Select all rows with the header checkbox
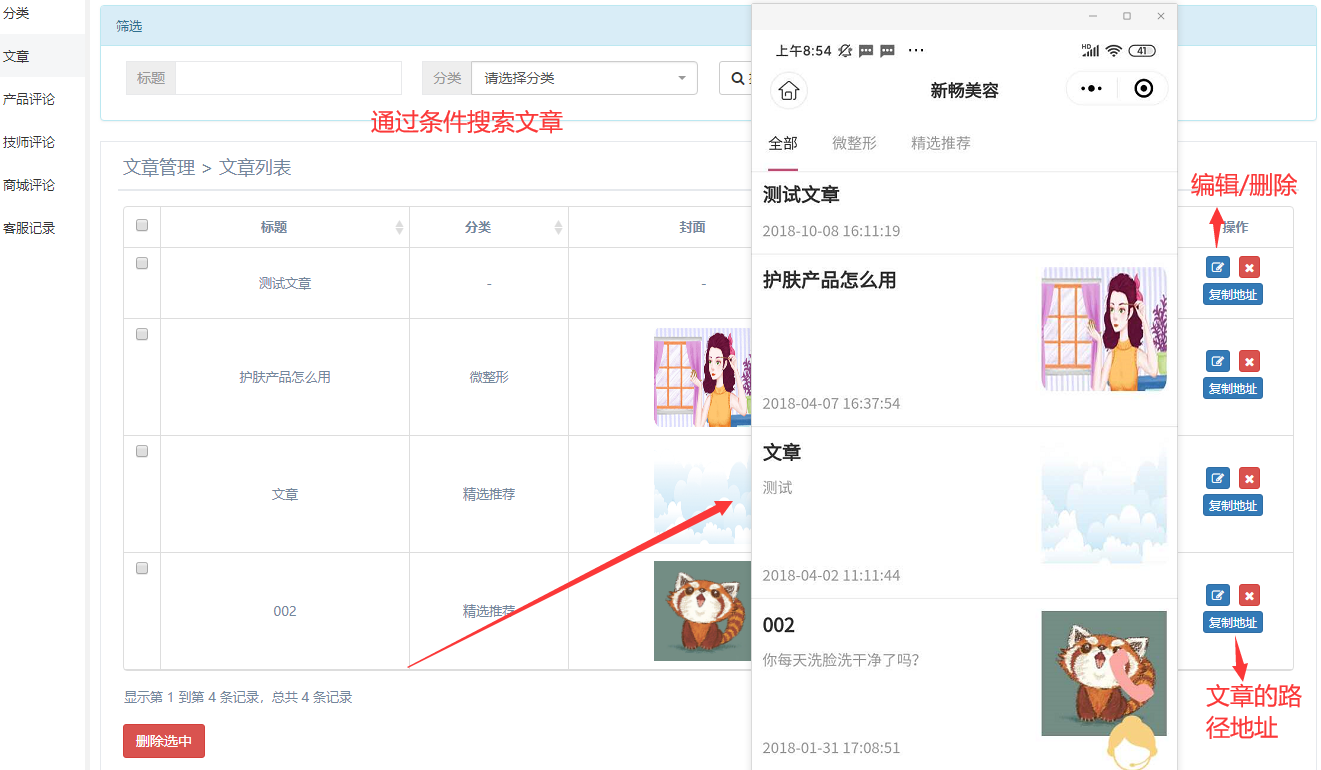This screenshot has height=770, width=1321. click(x=142, y=226)
